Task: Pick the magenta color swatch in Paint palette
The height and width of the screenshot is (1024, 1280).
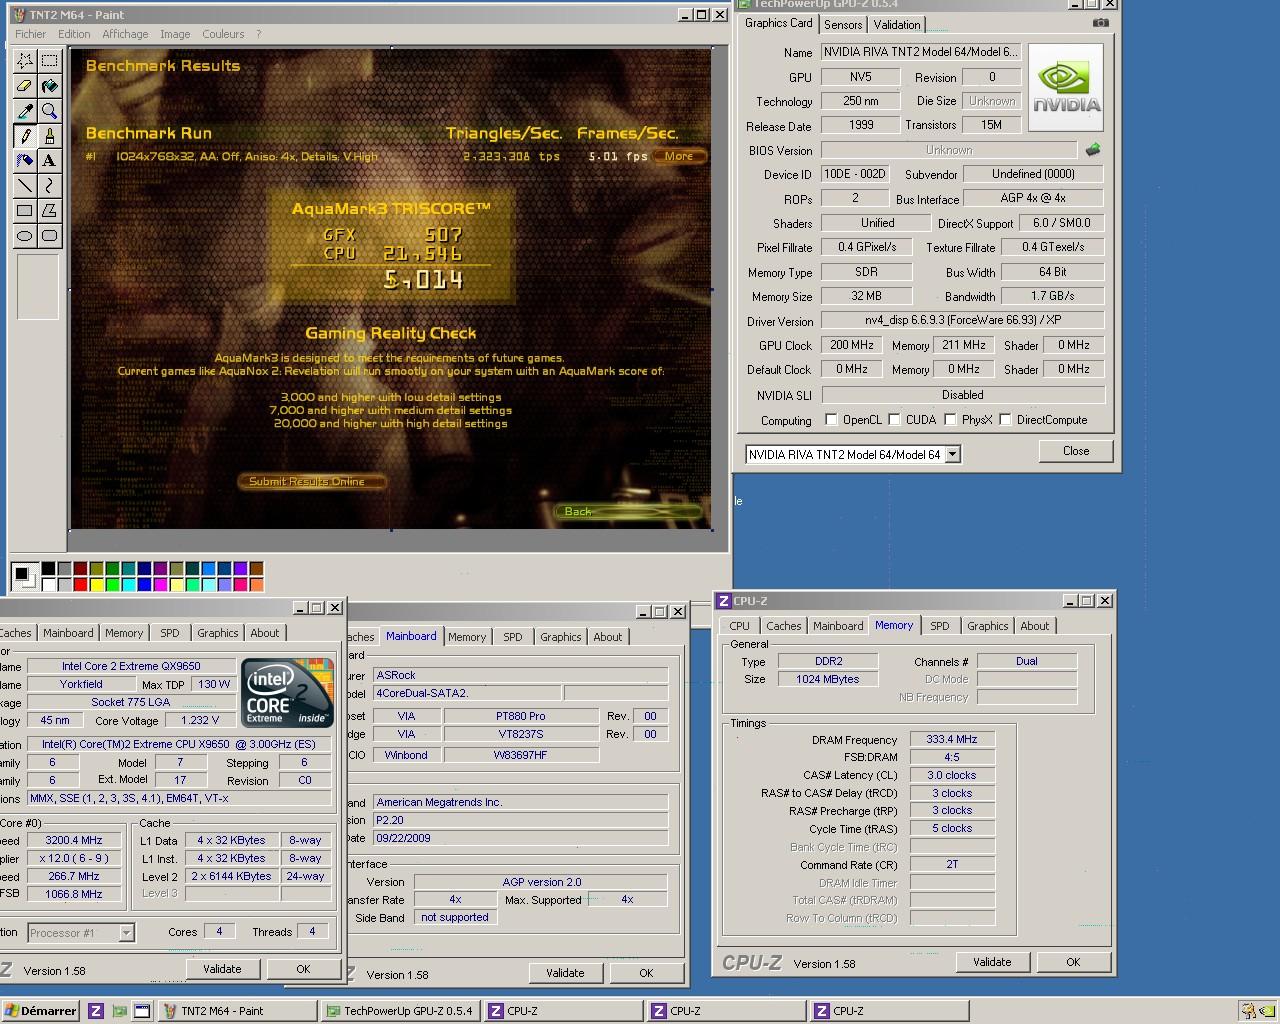Action: coord(160,584)
